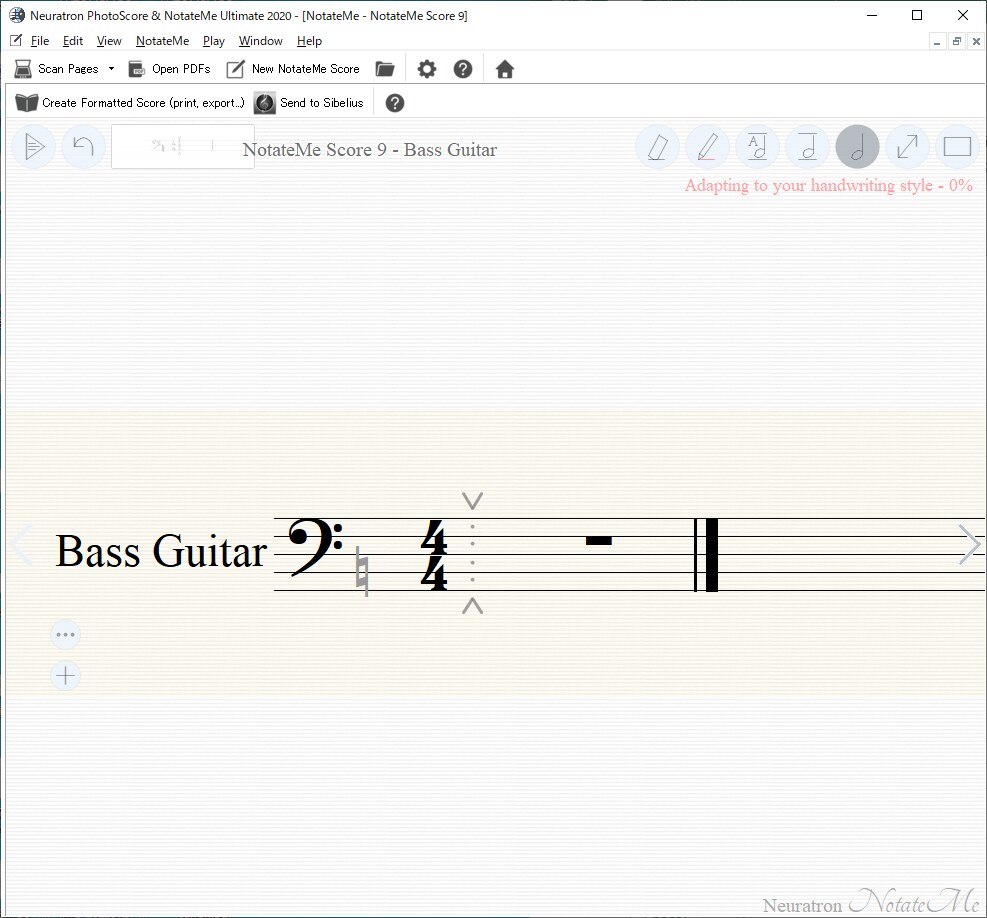The width and height of the screenshot is (987, 918).
Task: Select the rectangle selection tool
Action: click(957, 147)
